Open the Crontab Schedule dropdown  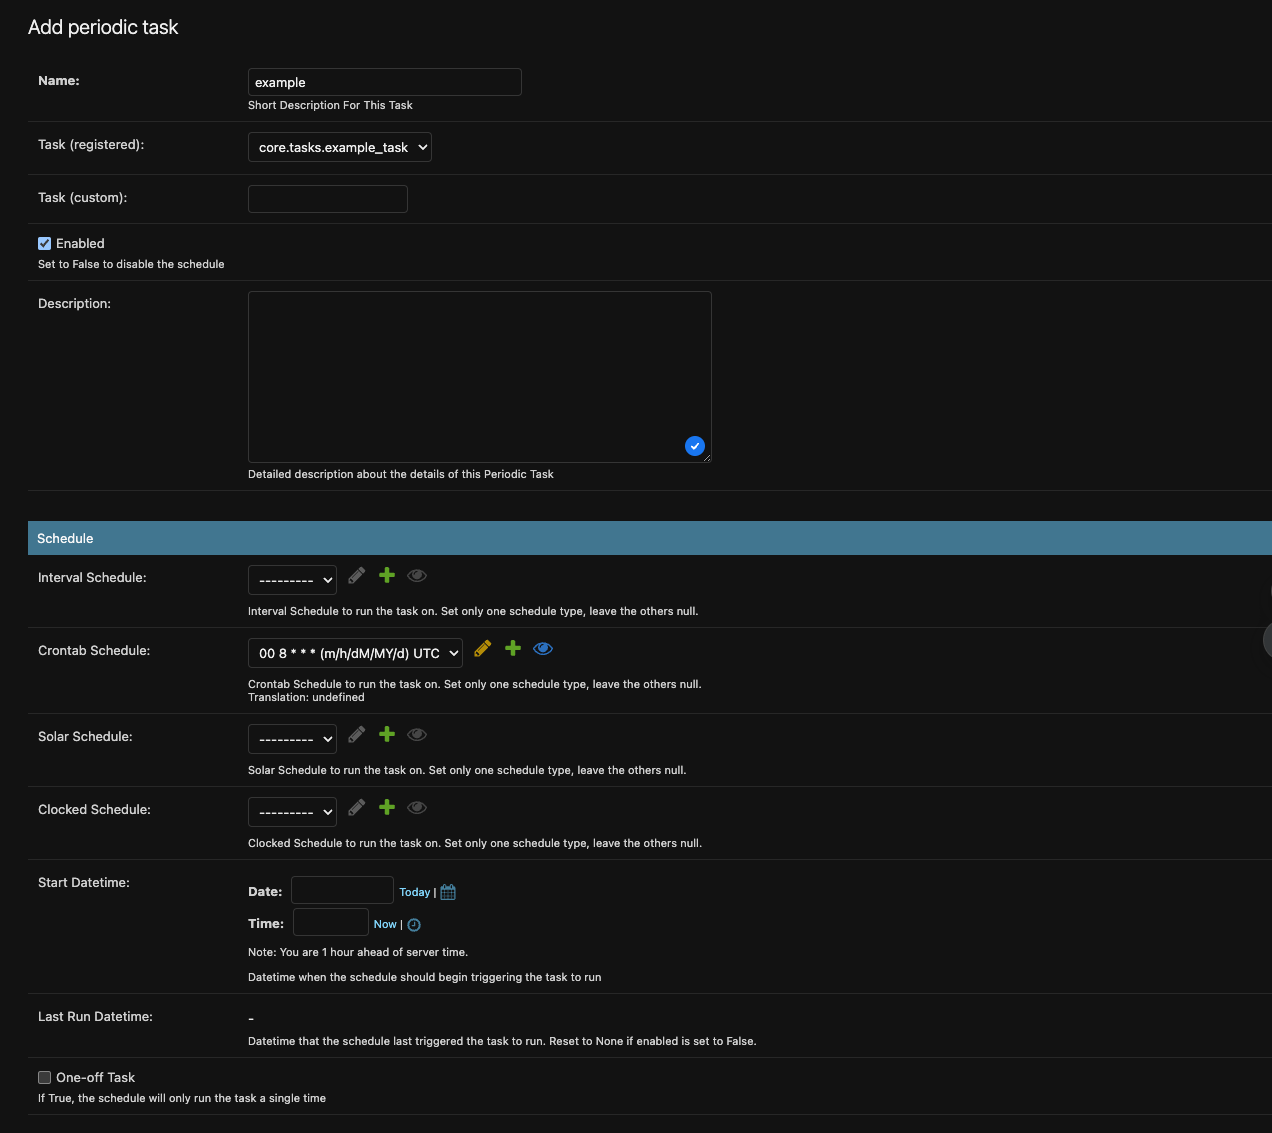(355, 653)
